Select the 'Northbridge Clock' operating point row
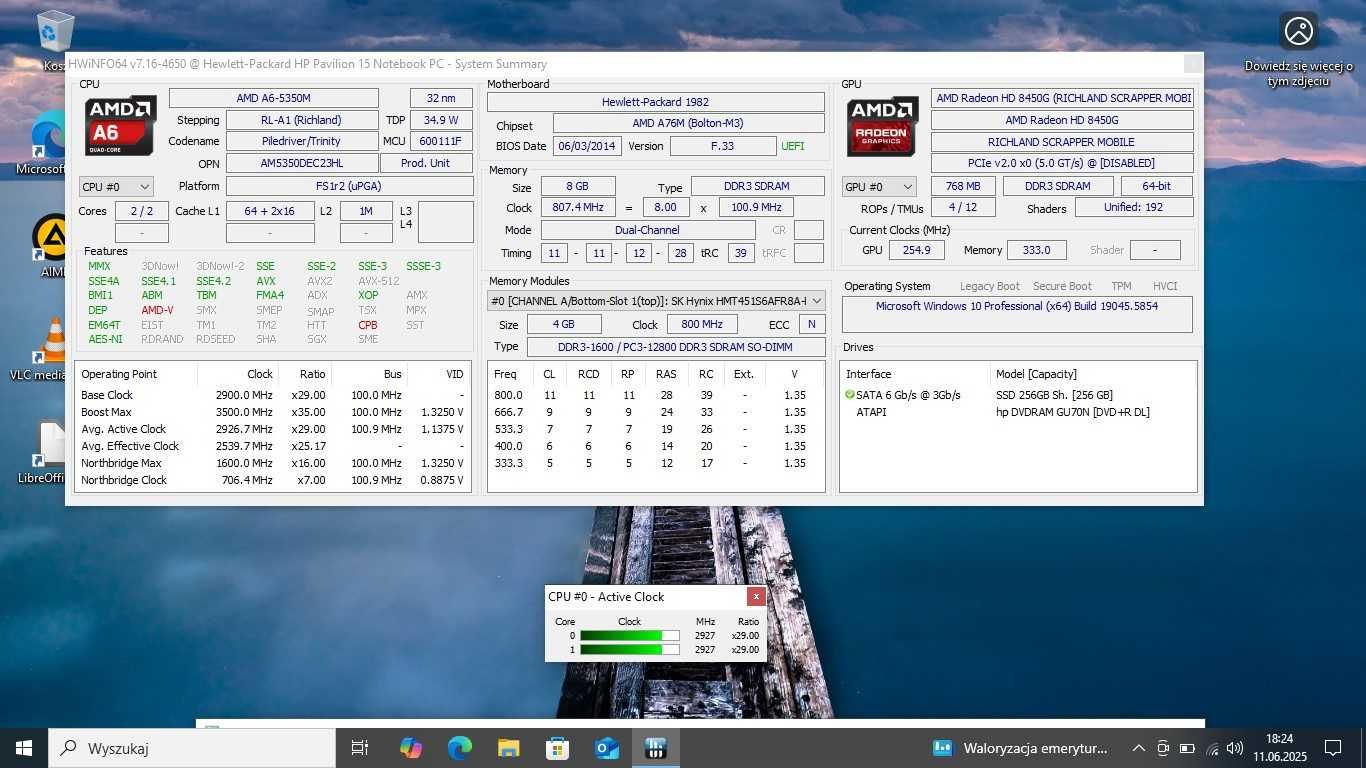Screen dimensions: 1366x768 [273, 480]
